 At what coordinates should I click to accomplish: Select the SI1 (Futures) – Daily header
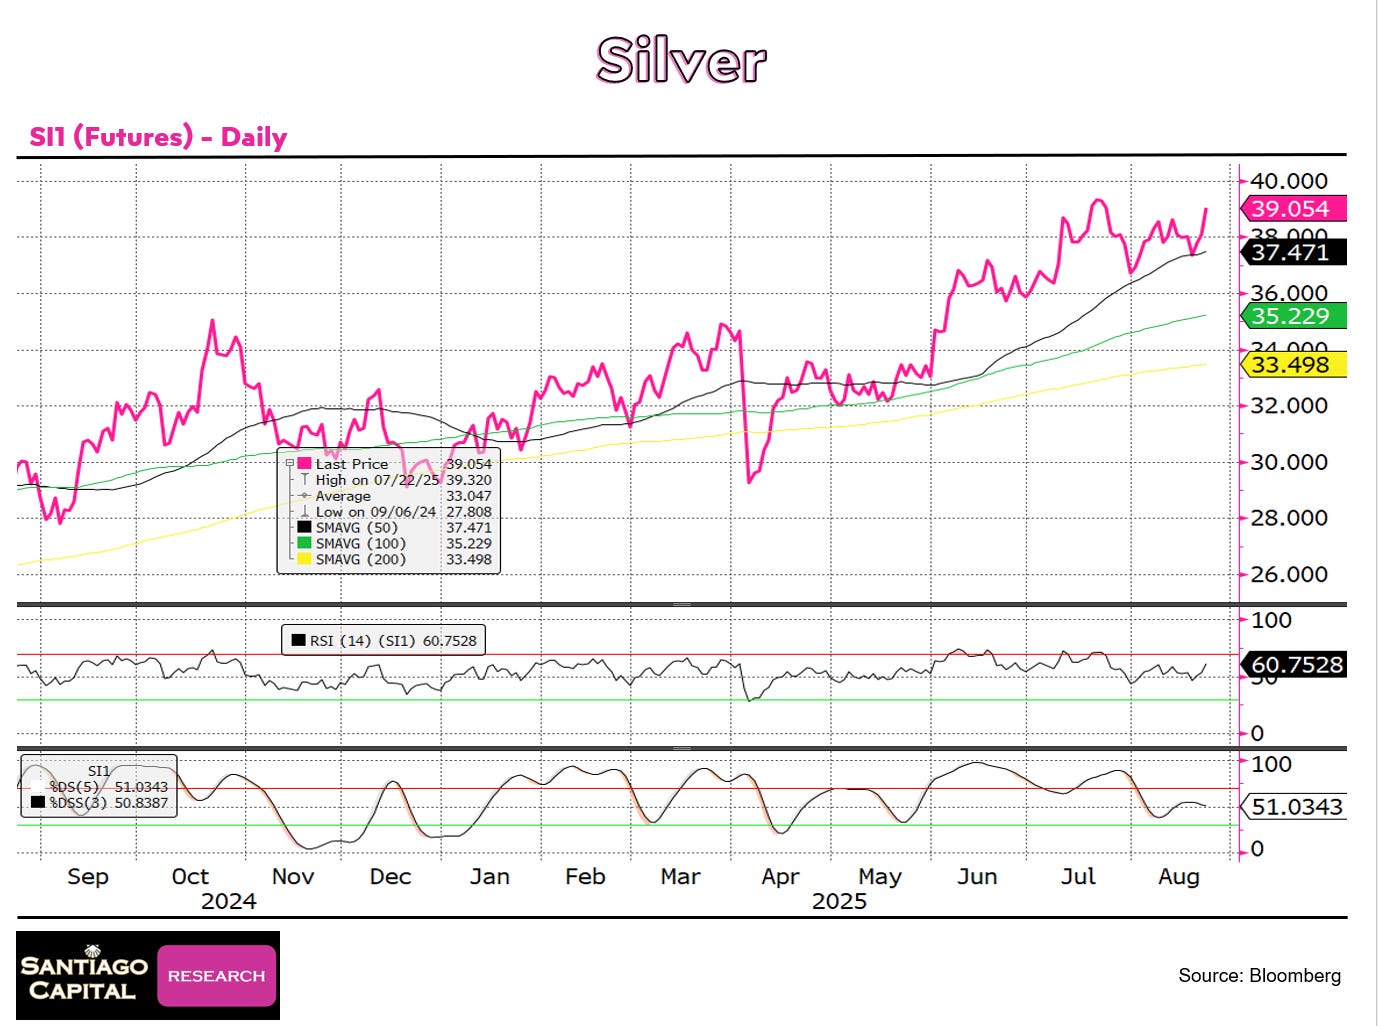[x=157, y=137]
